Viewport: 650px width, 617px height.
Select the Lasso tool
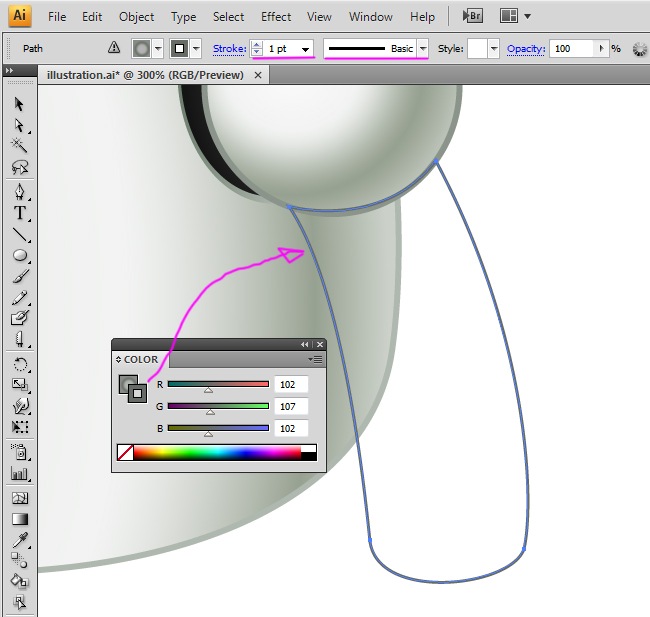(x=19, y=167)
